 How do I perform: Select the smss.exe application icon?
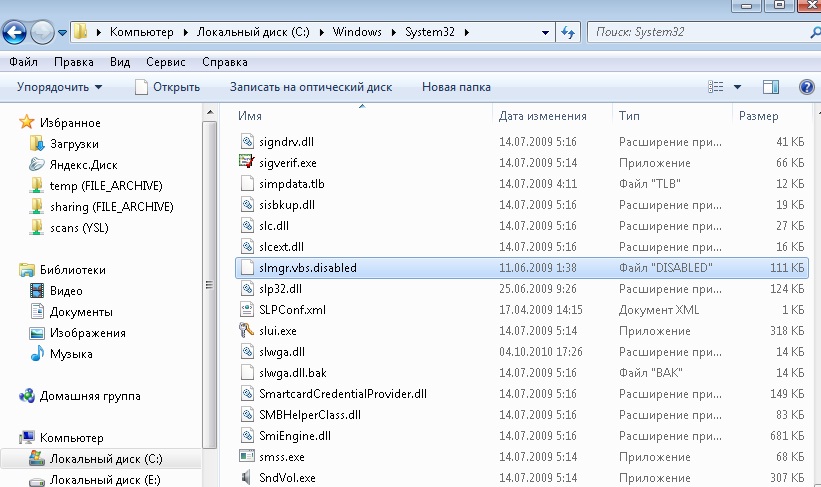pos(247,456)
